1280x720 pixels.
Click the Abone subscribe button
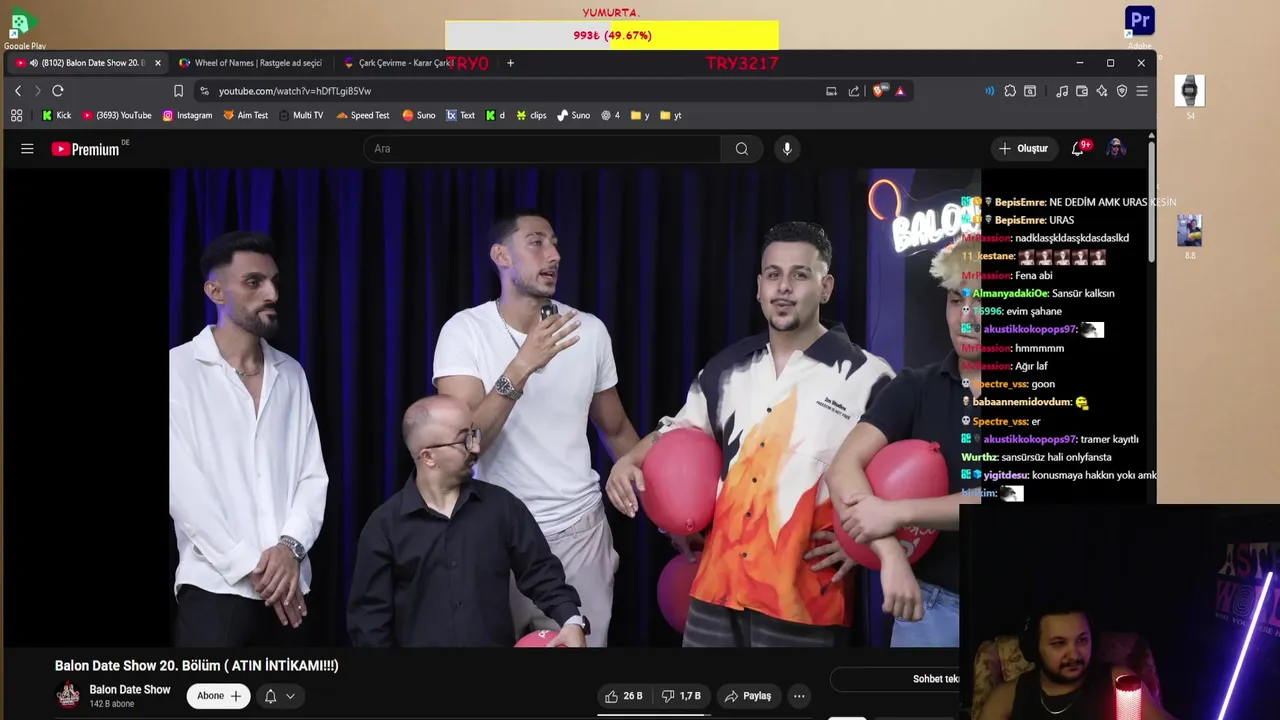point(219,696)
